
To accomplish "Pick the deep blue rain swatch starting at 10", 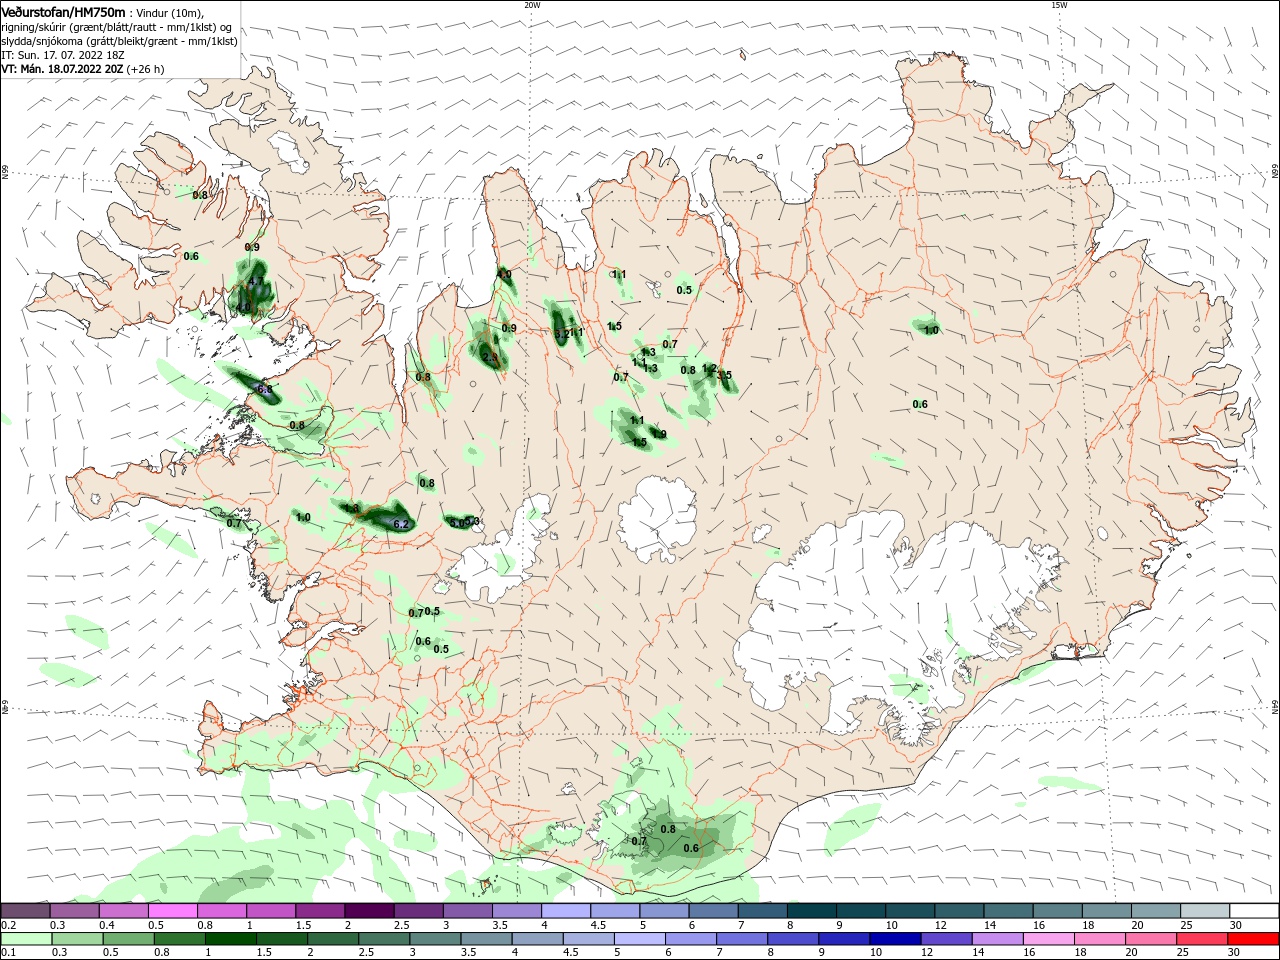I will coord(896,939).
